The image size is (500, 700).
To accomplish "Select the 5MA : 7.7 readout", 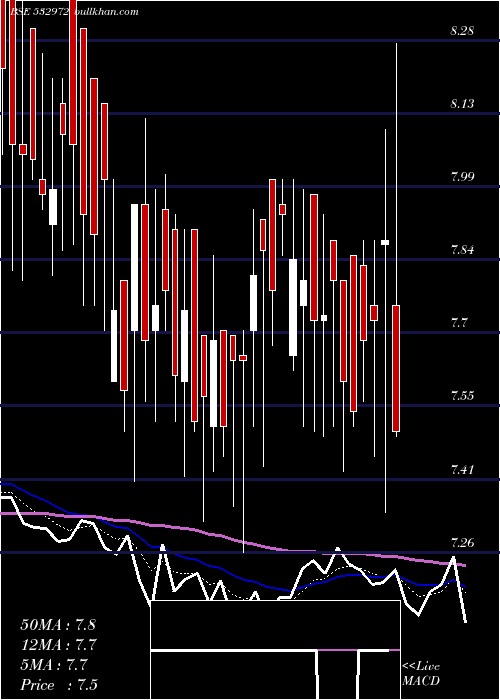I will 54,665.
